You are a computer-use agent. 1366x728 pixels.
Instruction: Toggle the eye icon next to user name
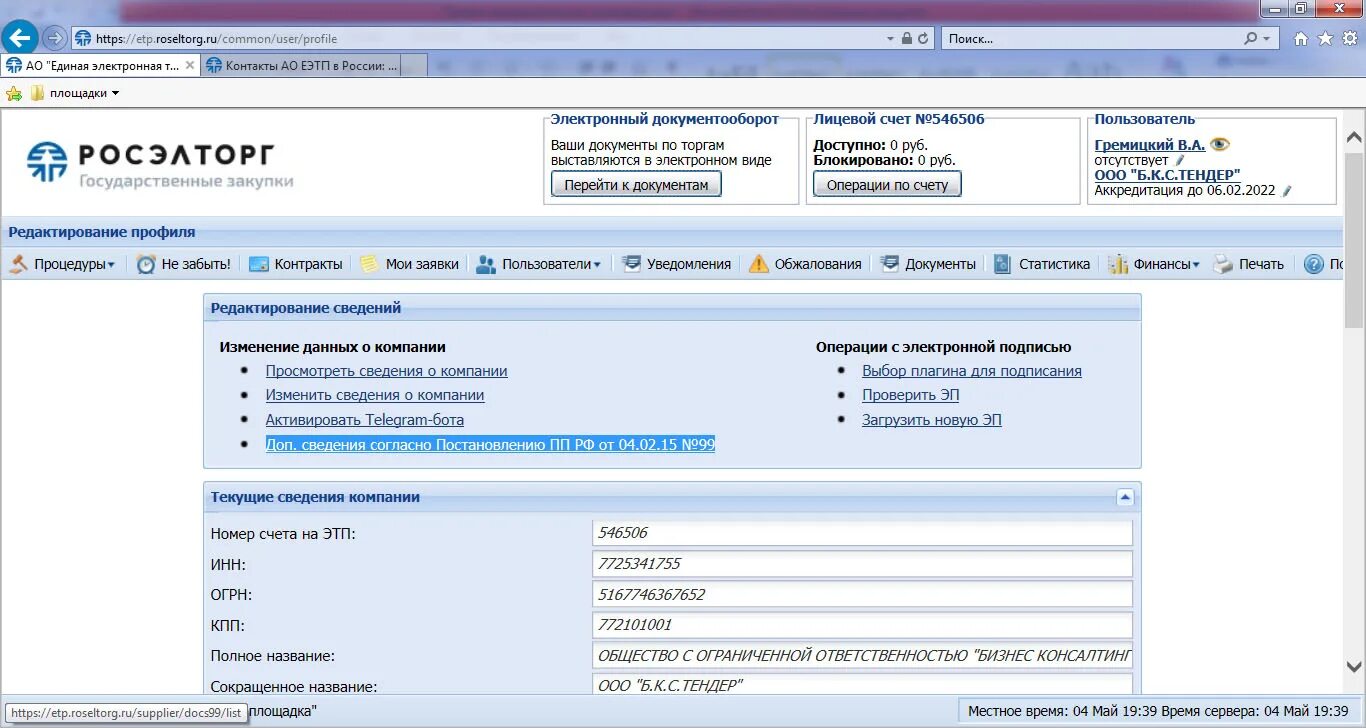click(x=1219, y=145)
